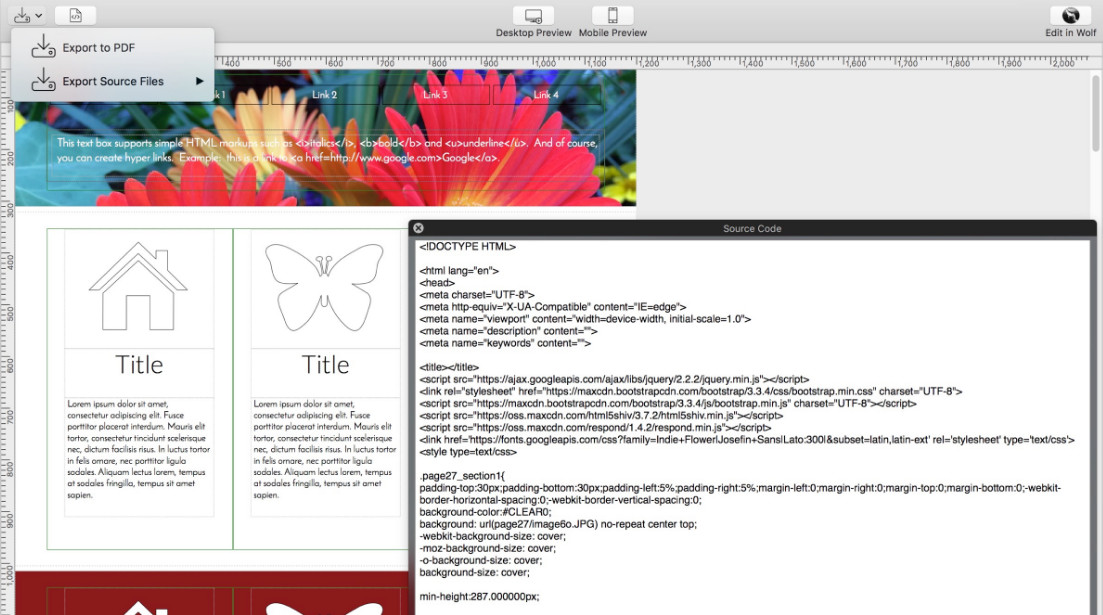The image size is (1103, 615).
Task: Click the <head> tag line
Action: [x=437, y=283]
